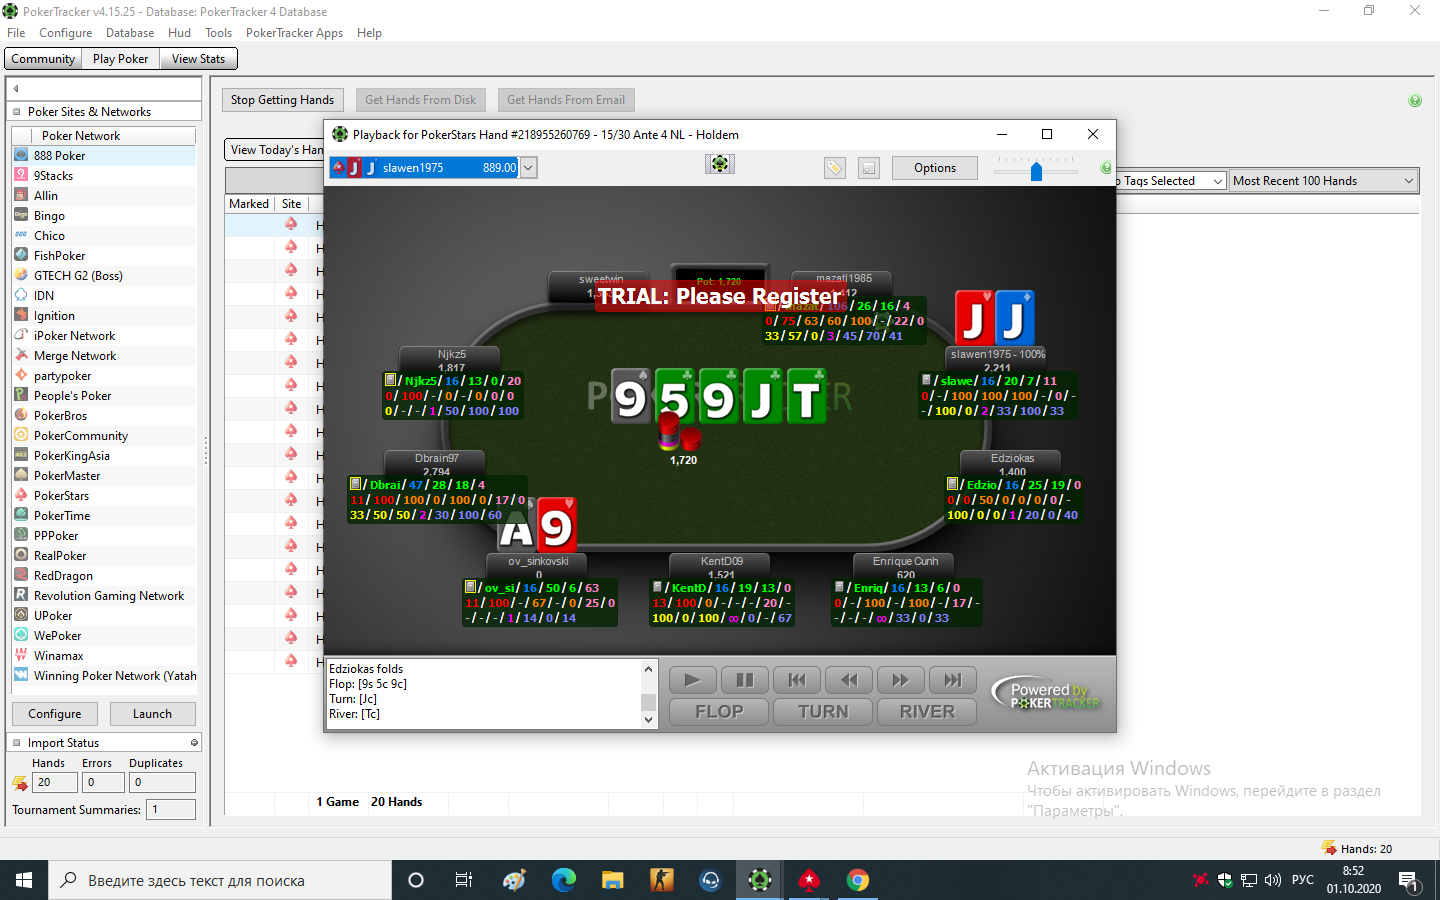Collapse Import Status section

pyautogui.click(x=17, y=743)
